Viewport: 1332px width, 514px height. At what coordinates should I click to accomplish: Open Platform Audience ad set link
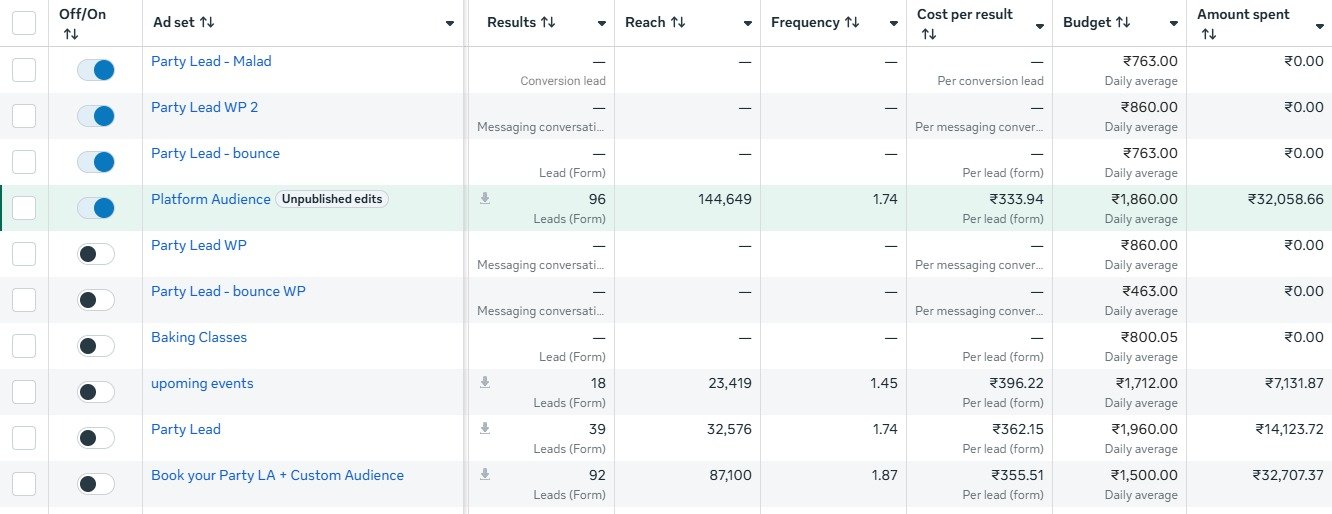210,199
